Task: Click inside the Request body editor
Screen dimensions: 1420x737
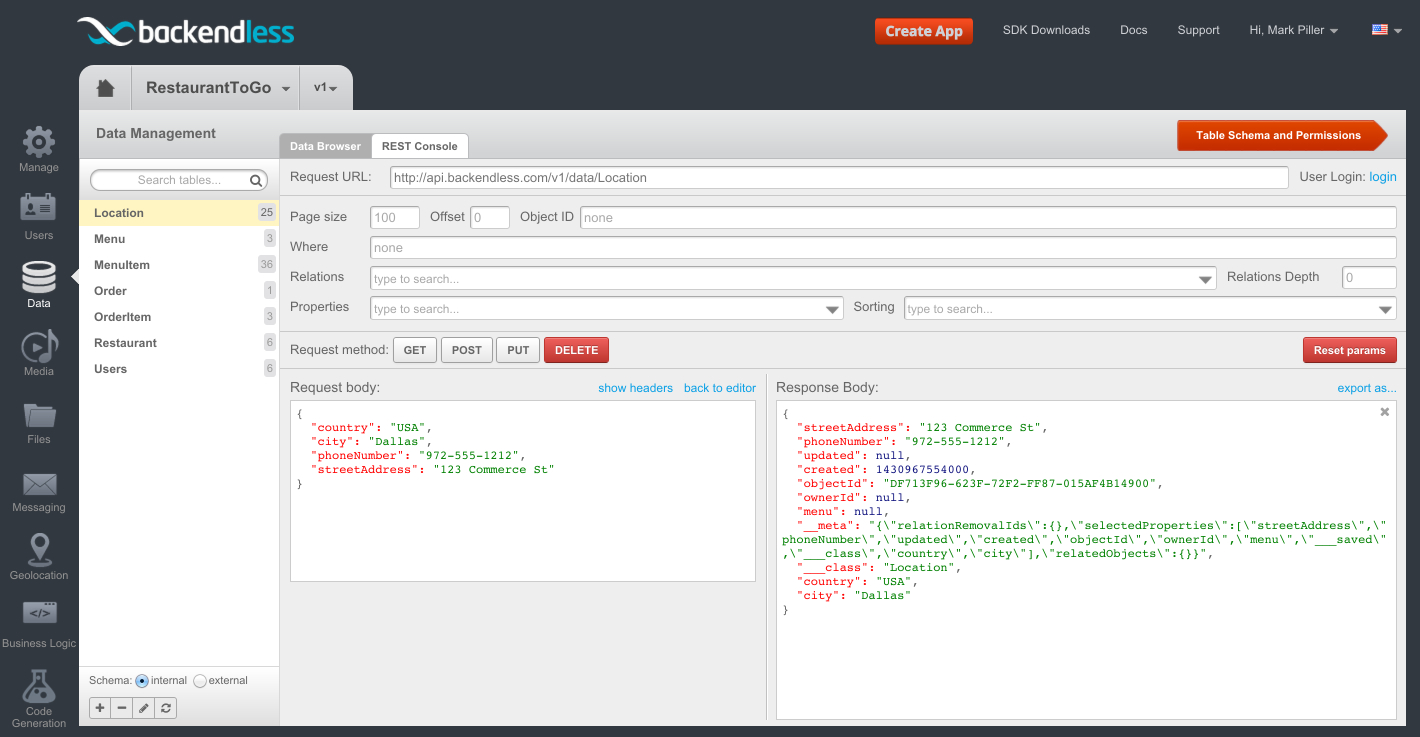Action: pos(523,491)
